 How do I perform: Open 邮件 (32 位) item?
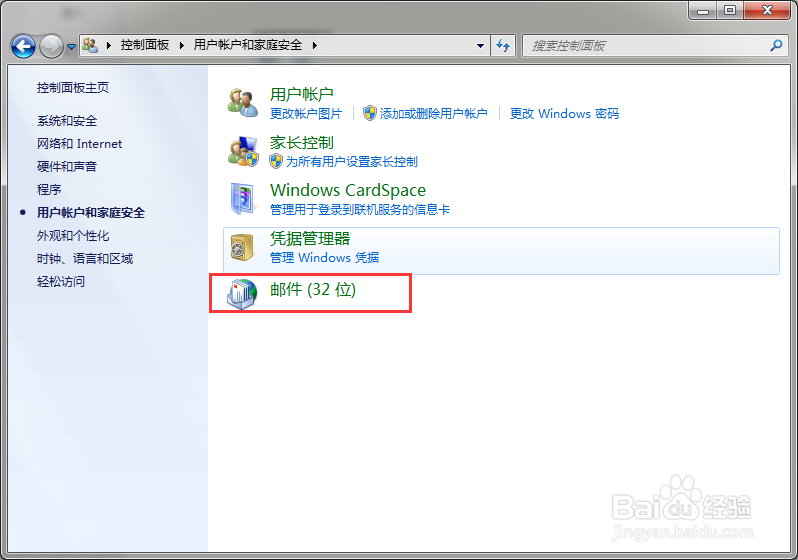click(312, 290)
